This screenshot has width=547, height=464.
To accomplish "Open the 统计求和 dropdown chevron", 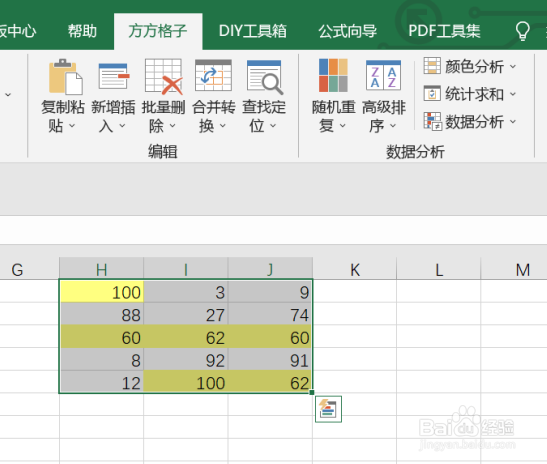I will click(x=512, y=94).
